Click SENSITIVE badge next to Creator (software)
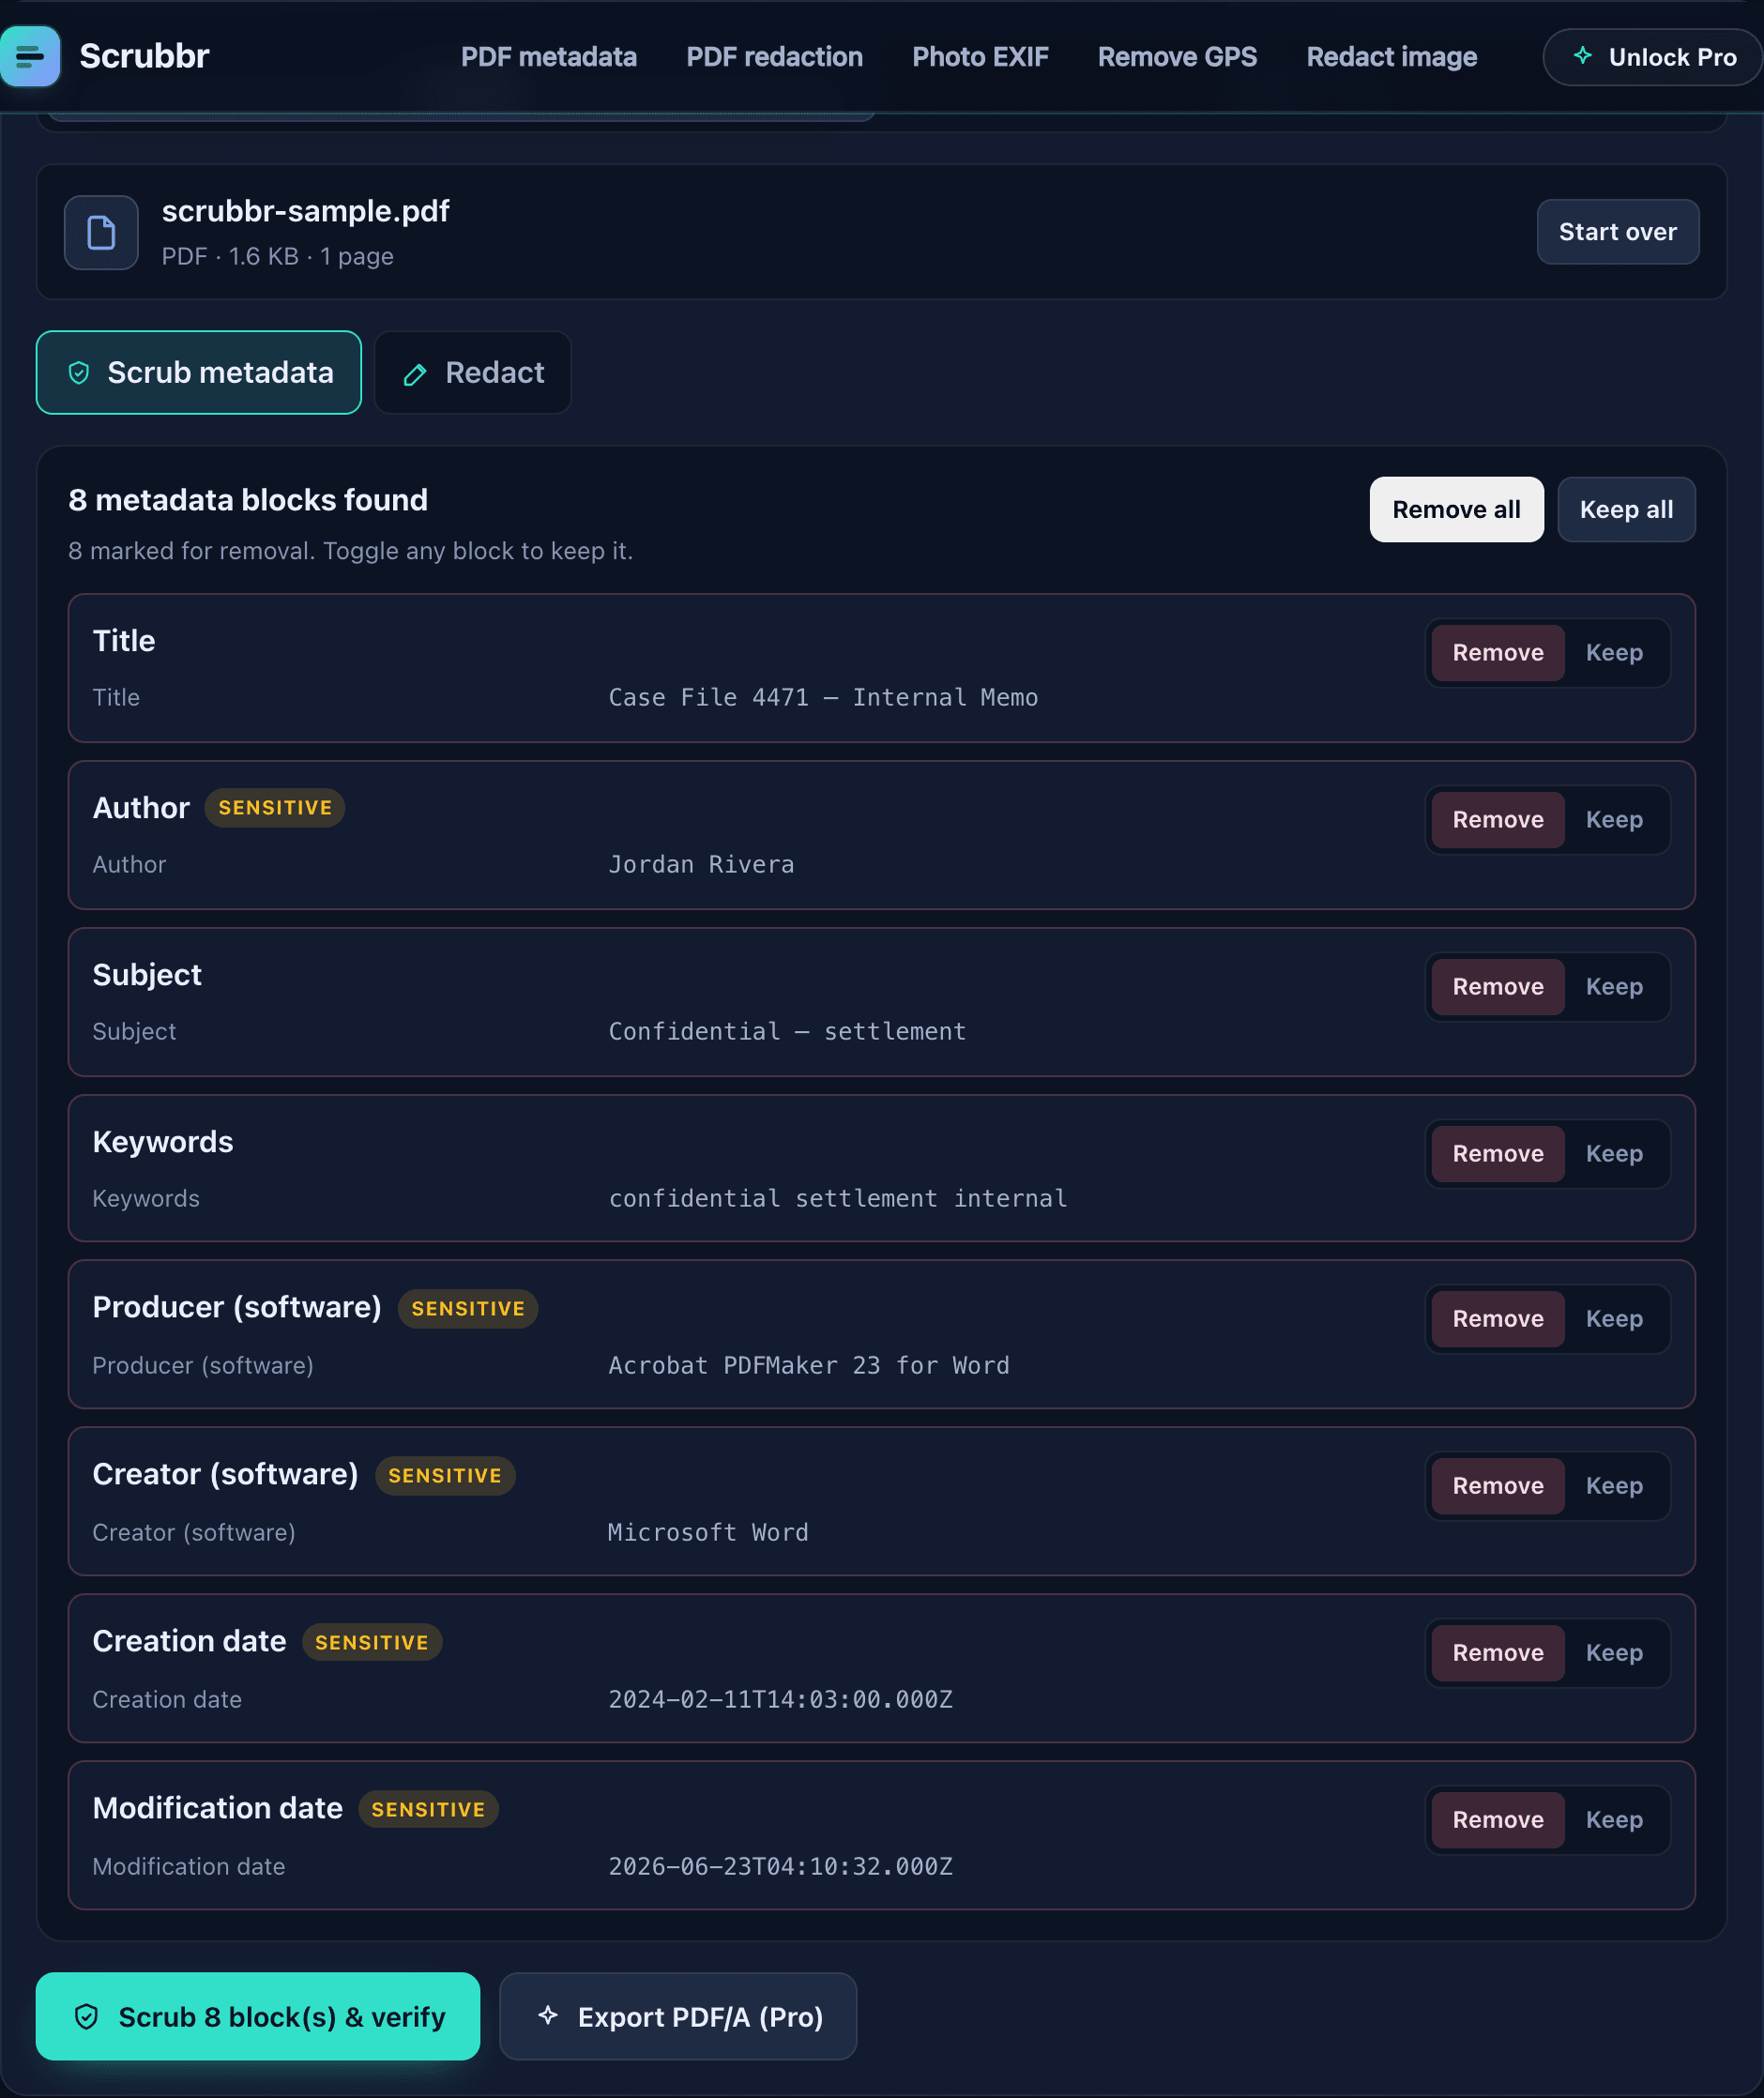 pyautogui.click(x=445, y=1476)
